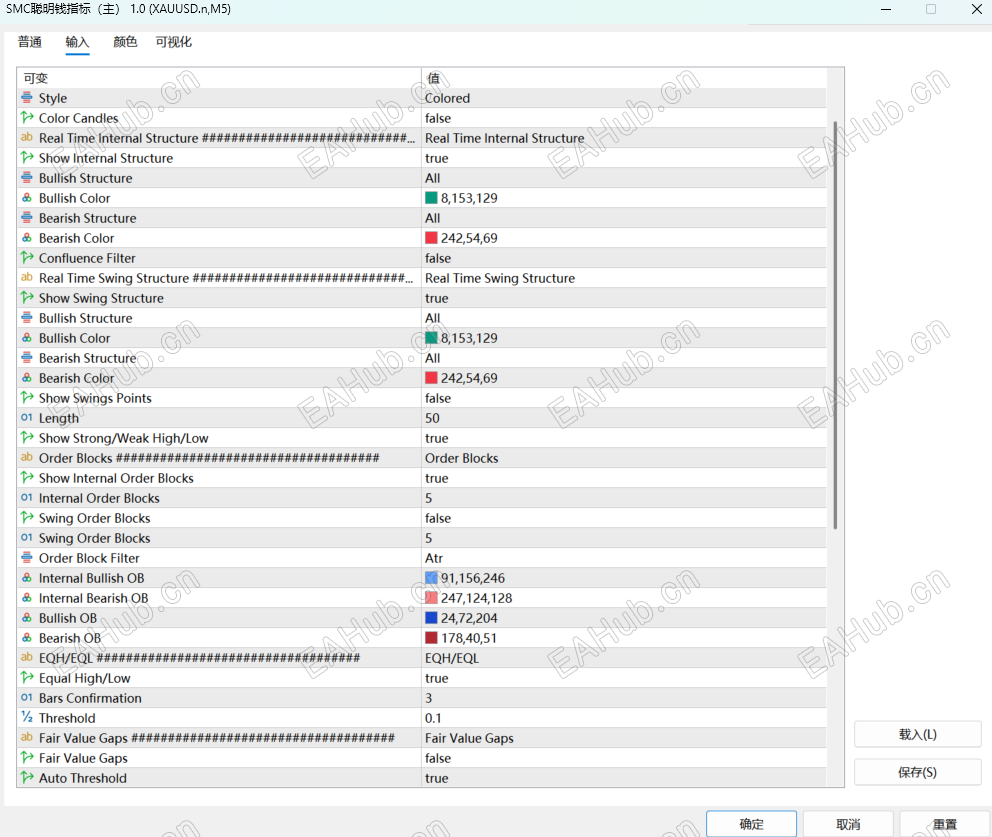
Task: Click the string icon beside Order Blocks header
Action: (27, 457)
